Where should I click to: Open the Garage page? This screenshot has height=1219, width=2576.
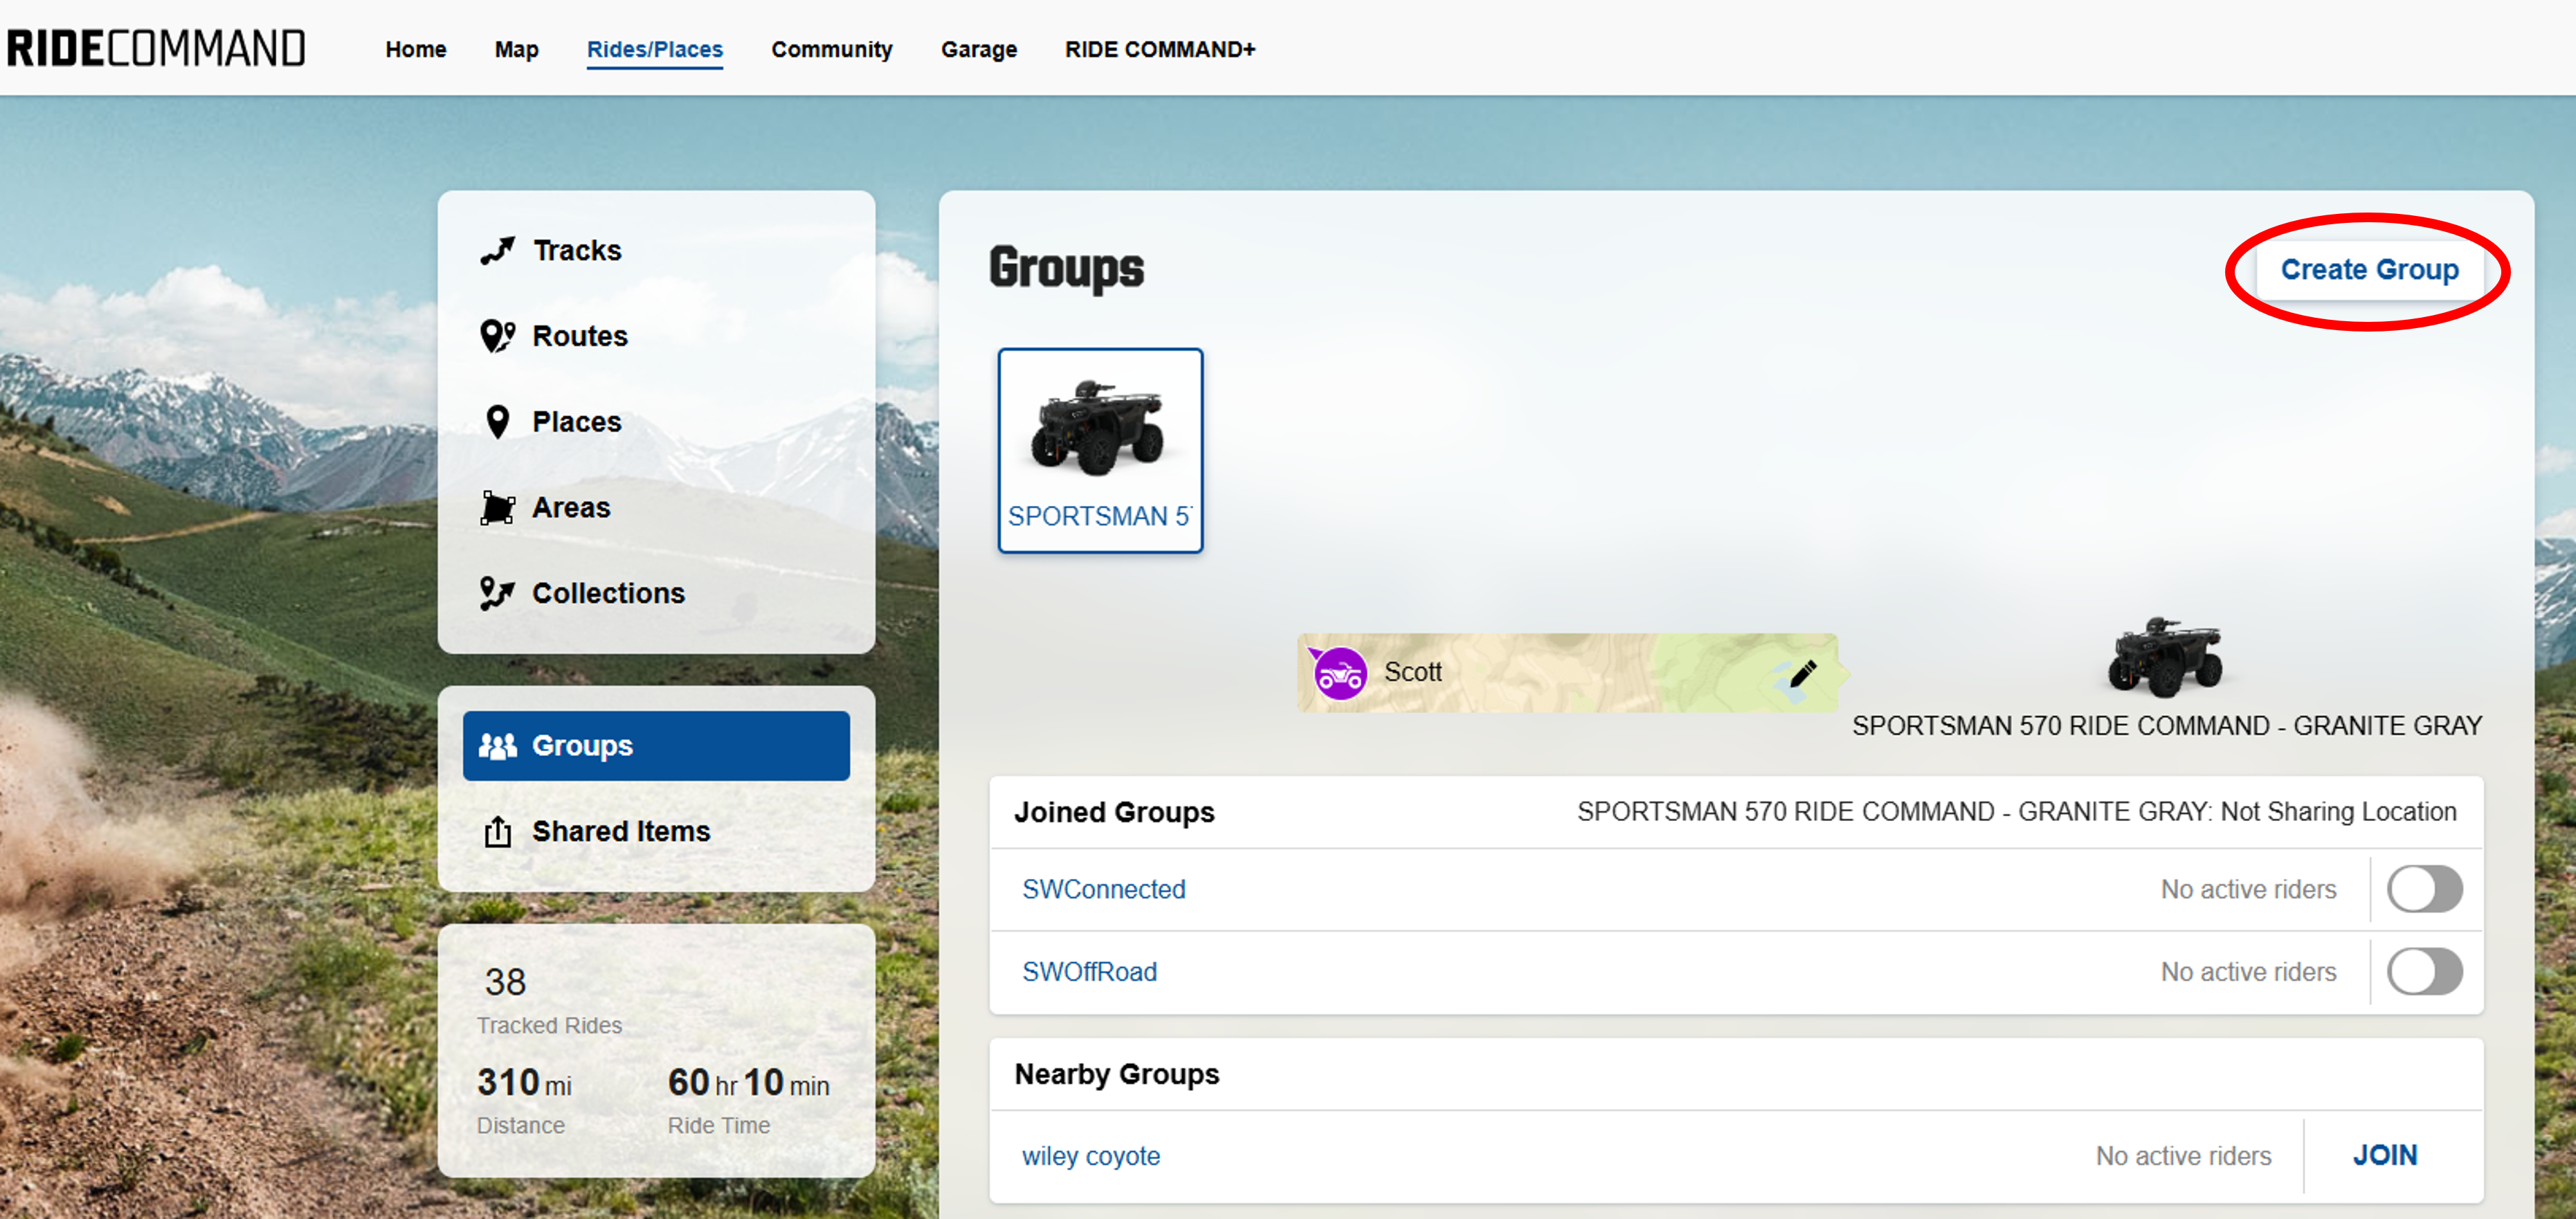(978, 49)
